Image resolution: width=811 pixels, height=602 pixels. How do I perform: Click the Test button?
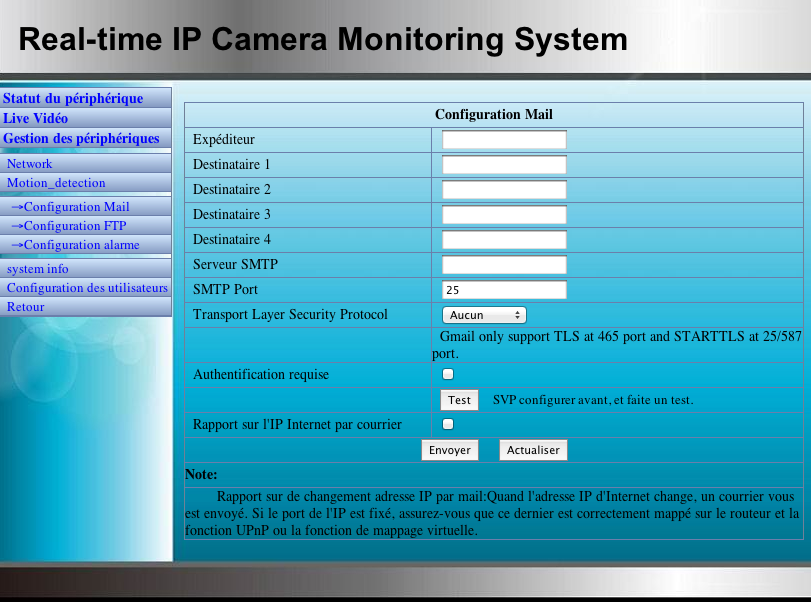tap(459, 400)
